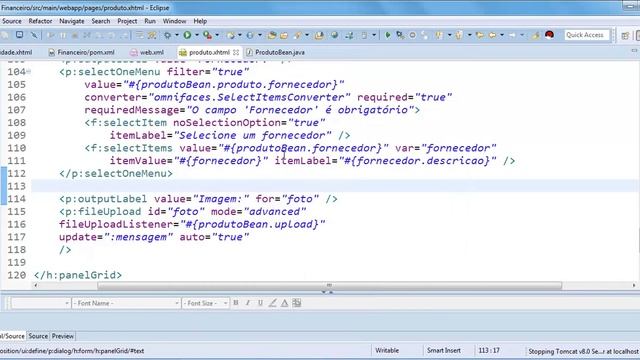Screen dimensions: 640x360
Task: Open the Run menu
Action: [x=150, y=21]
